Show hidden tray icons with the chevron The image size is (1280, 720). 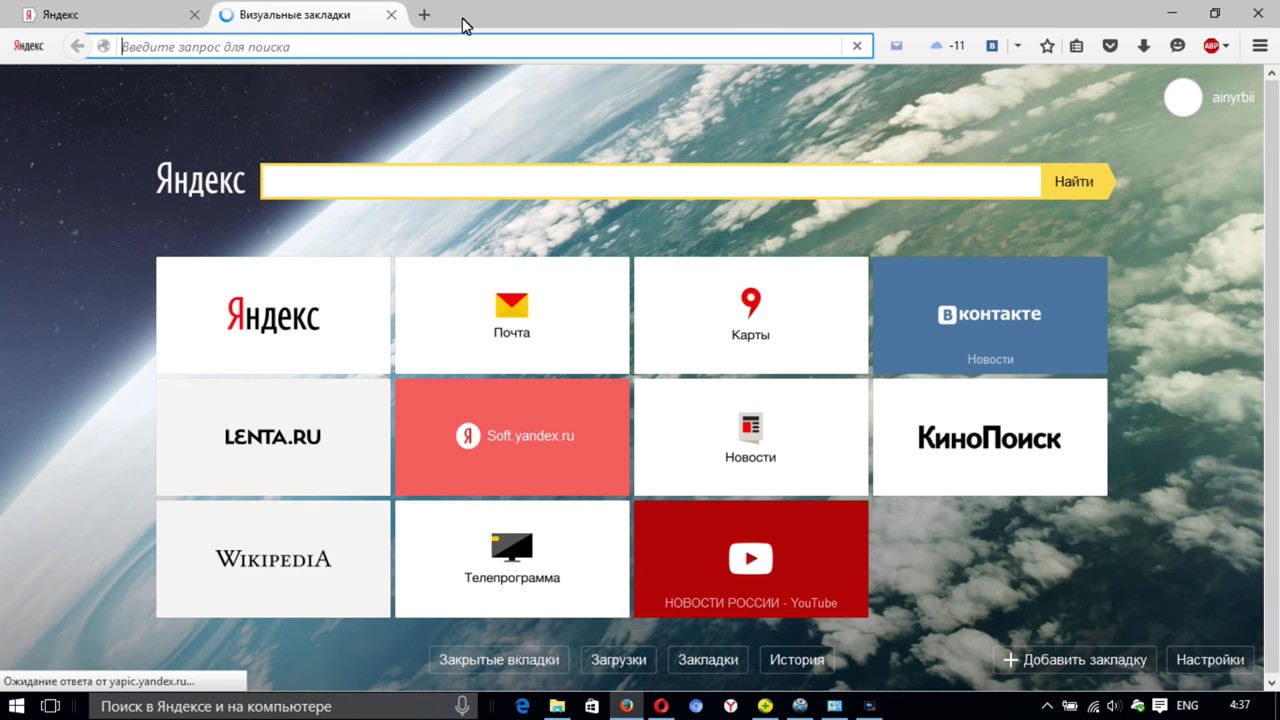click(x=1047, y=706)
